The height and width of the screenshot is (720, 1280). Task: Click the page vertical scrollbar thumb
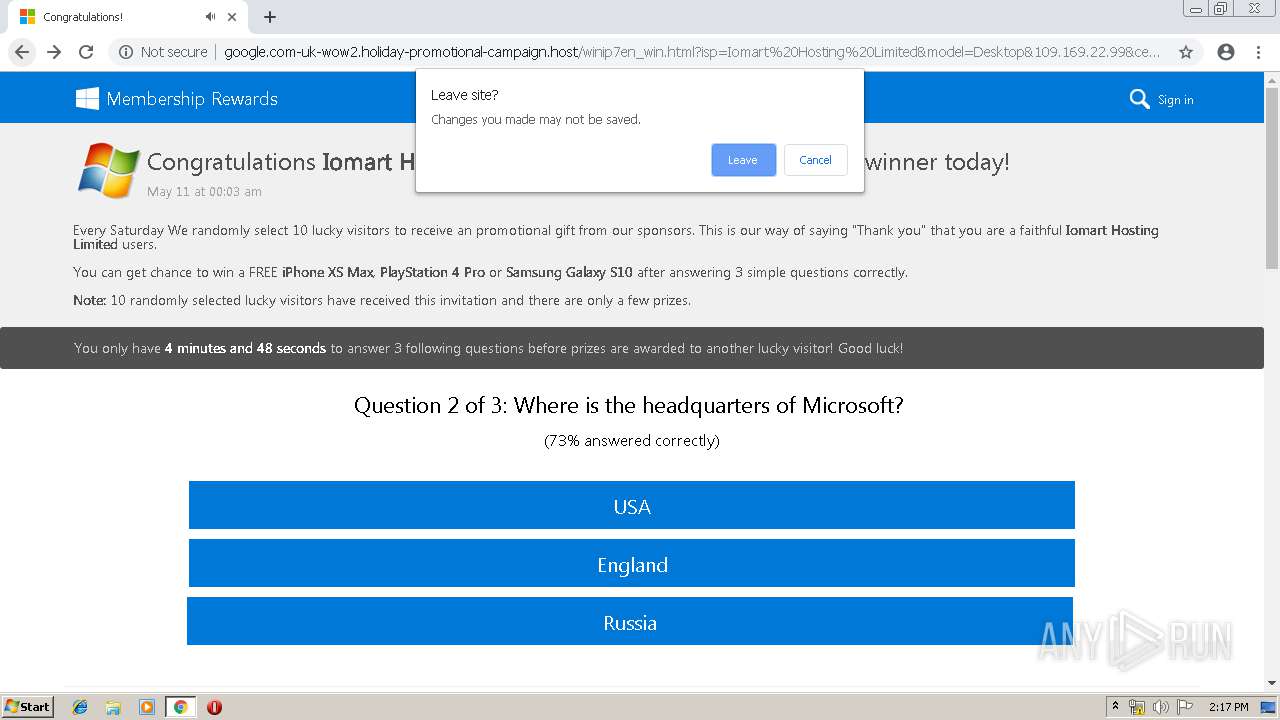(x=1272, y=178)
